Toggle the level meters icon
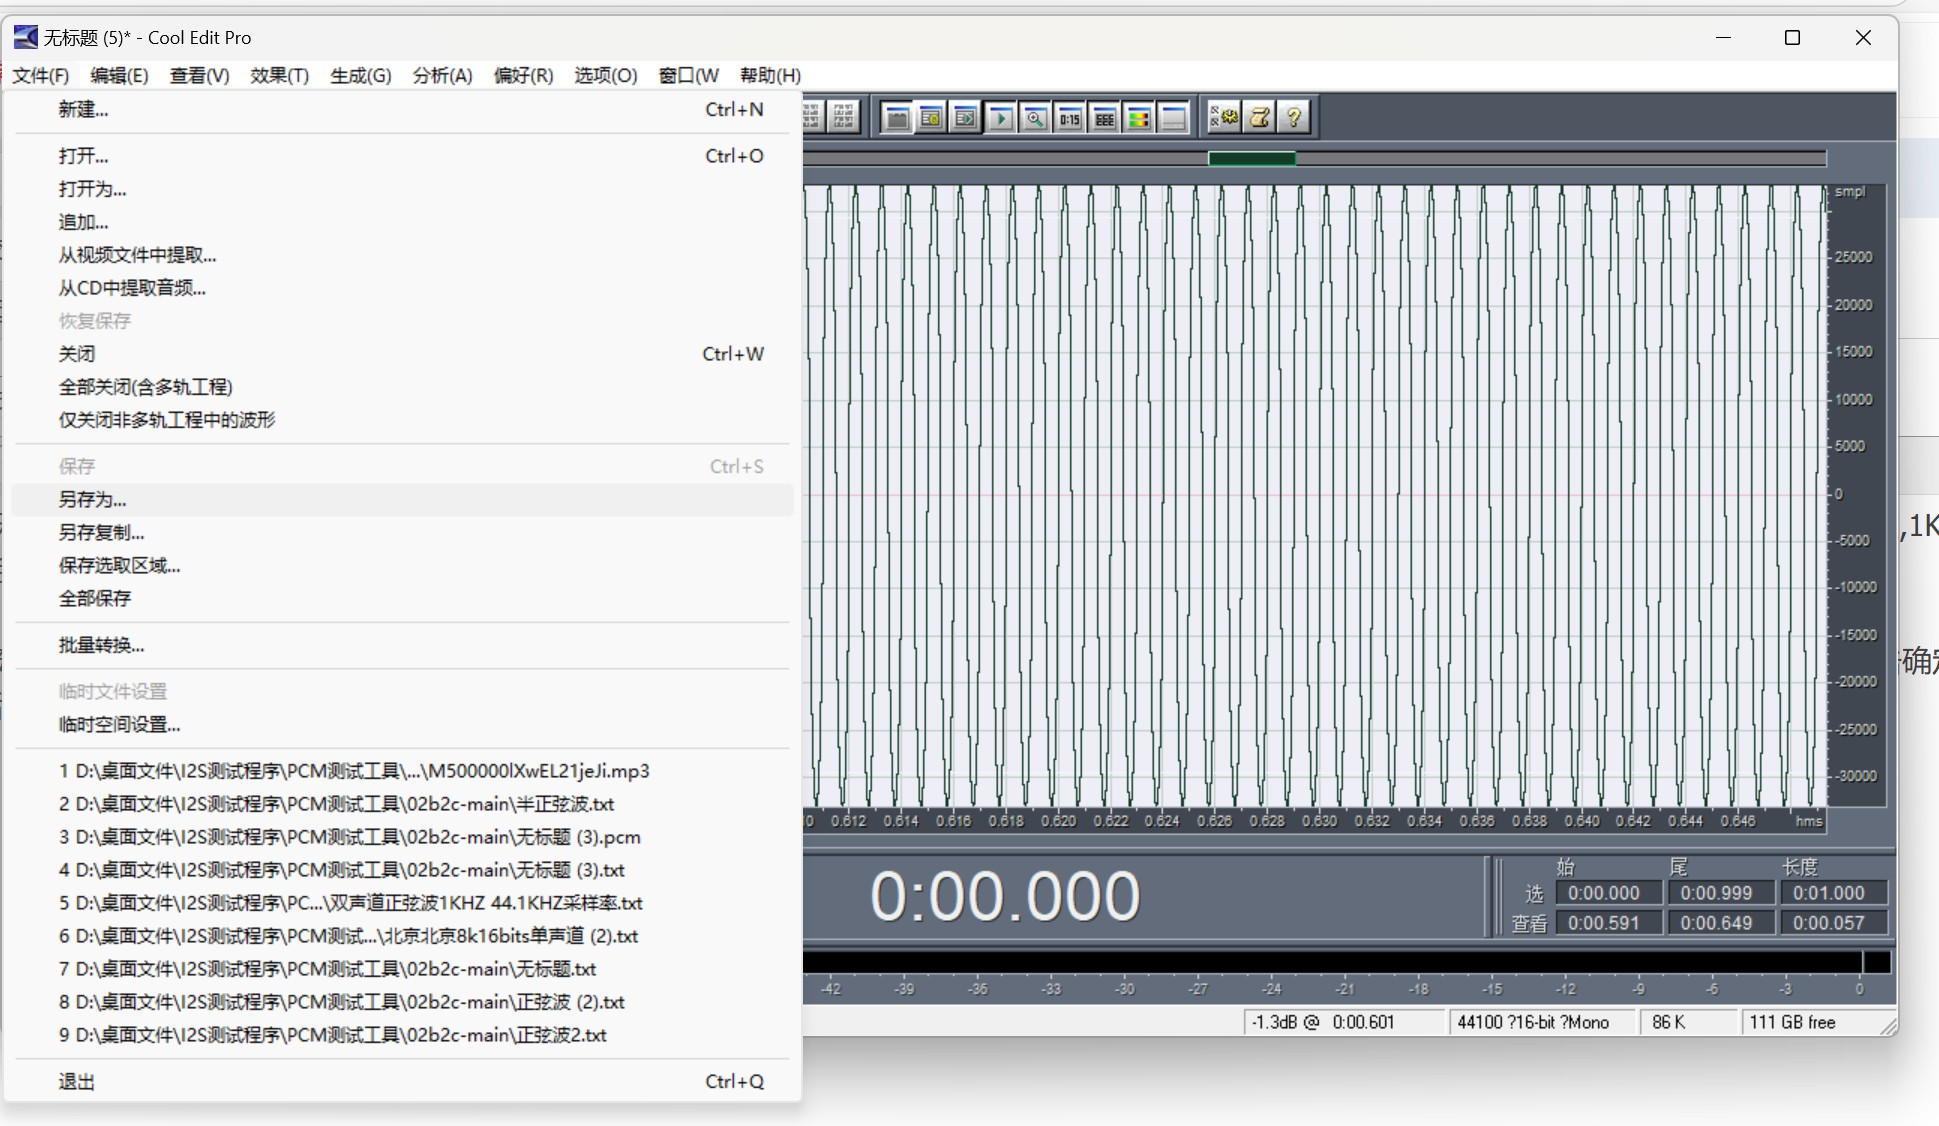 (x=1139, y=118)
